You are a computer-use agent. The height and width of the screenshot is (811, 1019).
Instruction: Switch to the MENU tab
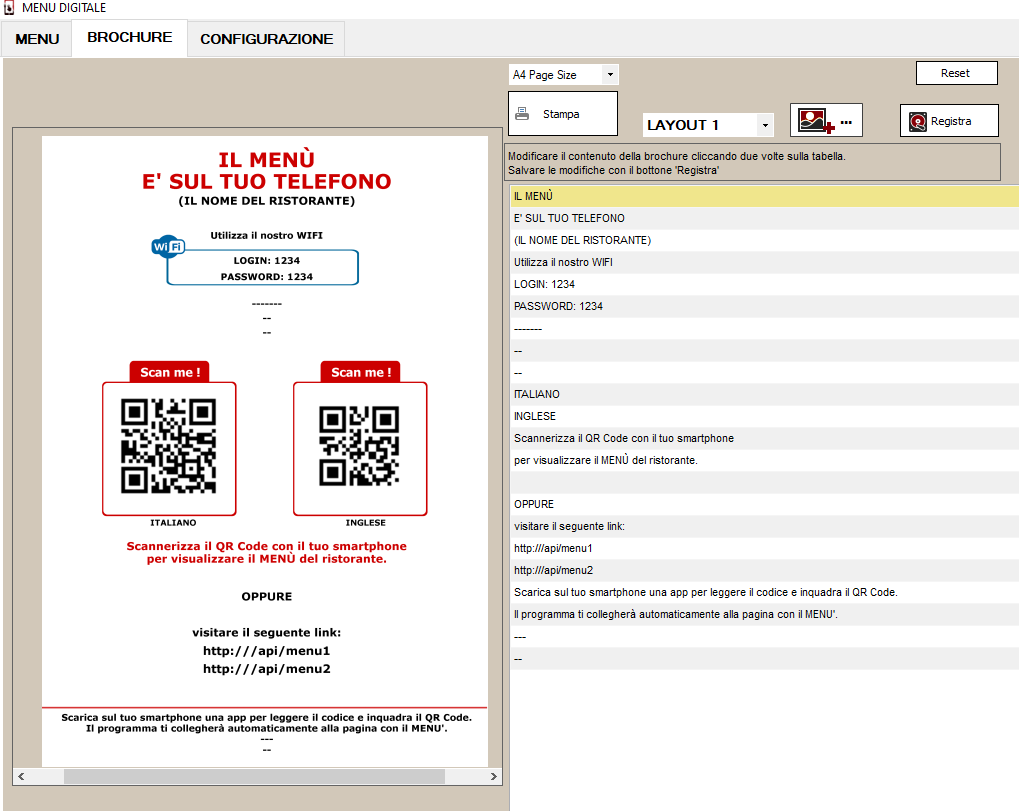[37, 39]
